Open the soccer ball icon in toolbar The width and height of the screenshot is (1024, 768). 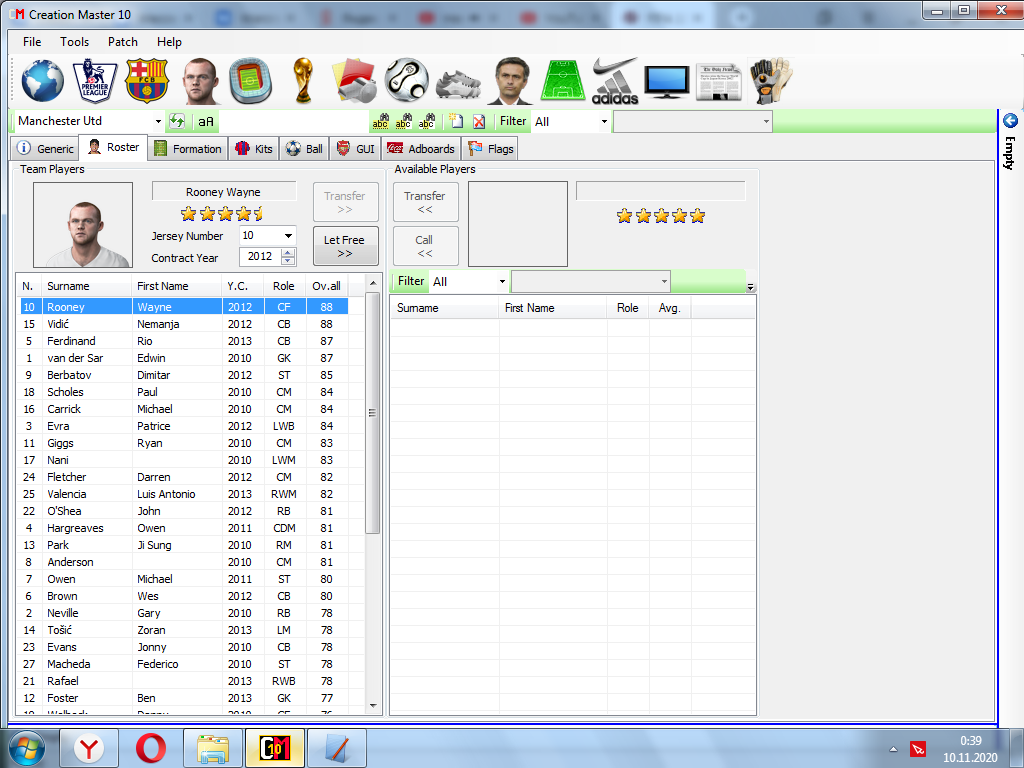pos(406,80)
